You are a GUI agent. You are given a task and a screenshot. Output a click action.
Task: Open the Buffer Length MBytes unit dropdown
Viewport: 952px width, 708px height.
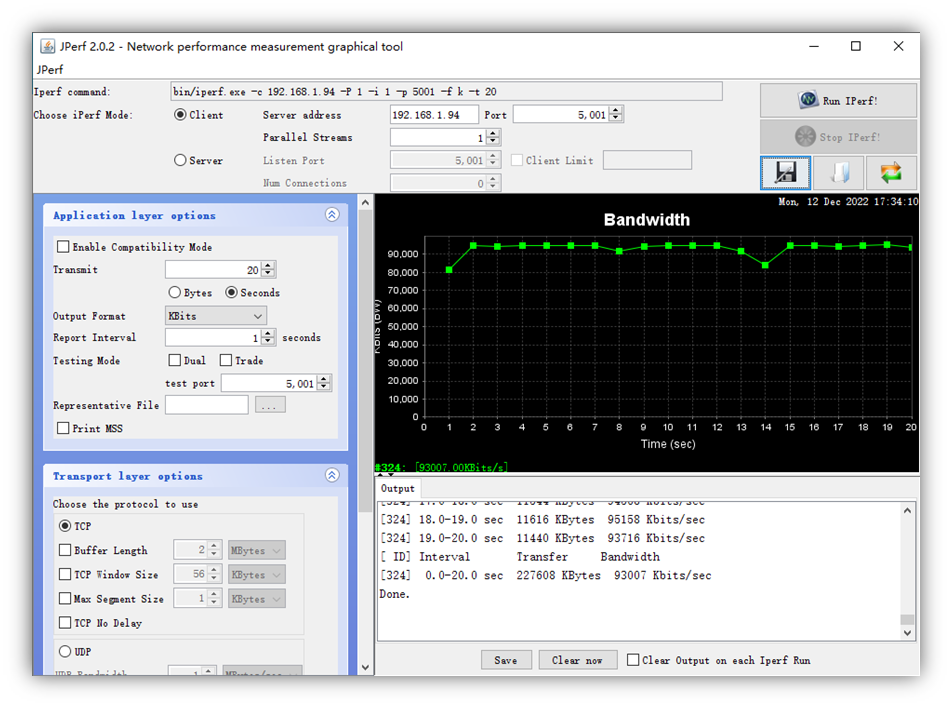pos(256,550)
